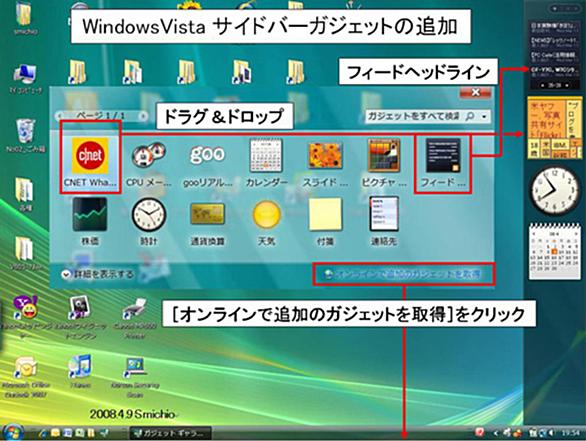
Task: Open the gadget search dropdown arrow
Action: click(x=484, y=117)
